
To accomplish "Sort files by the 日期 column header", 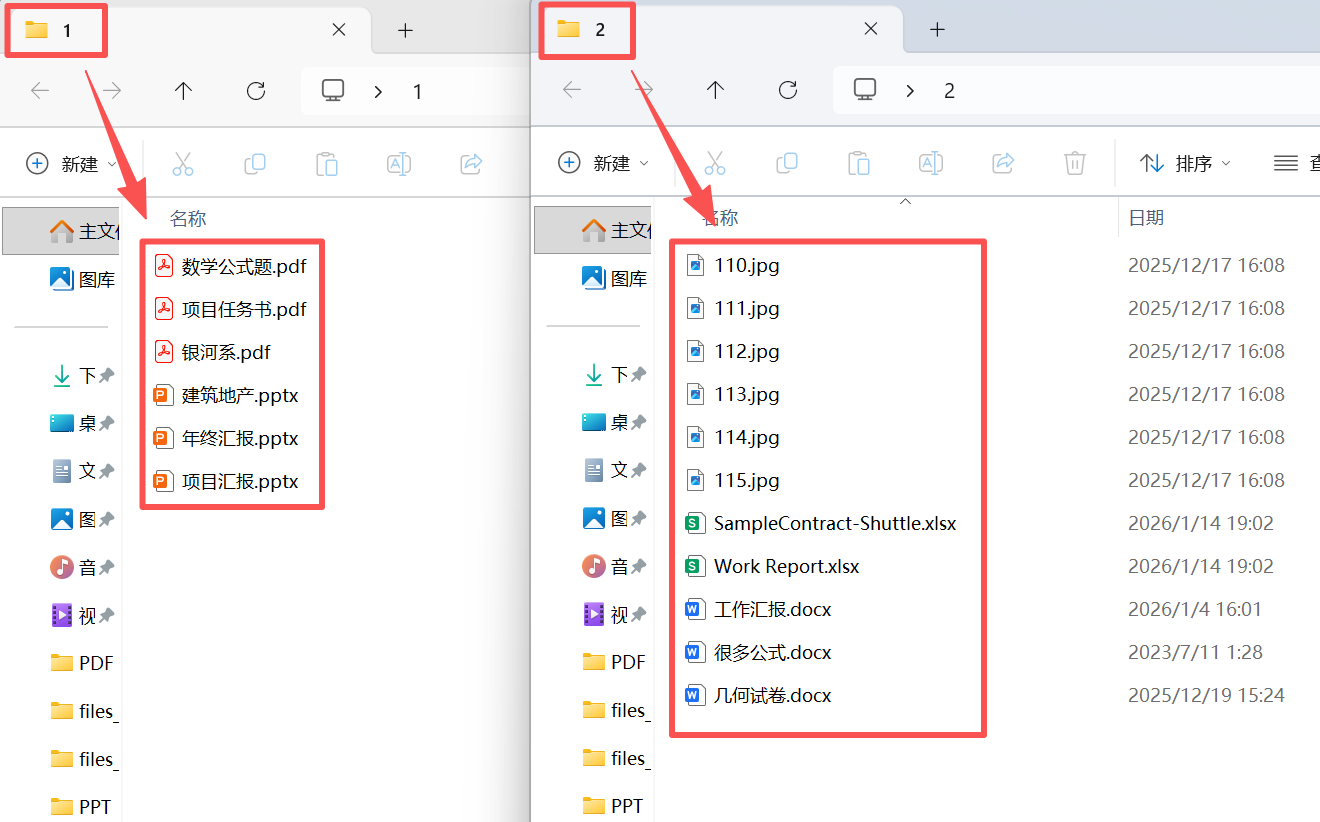I will (x=1146, y=217).
